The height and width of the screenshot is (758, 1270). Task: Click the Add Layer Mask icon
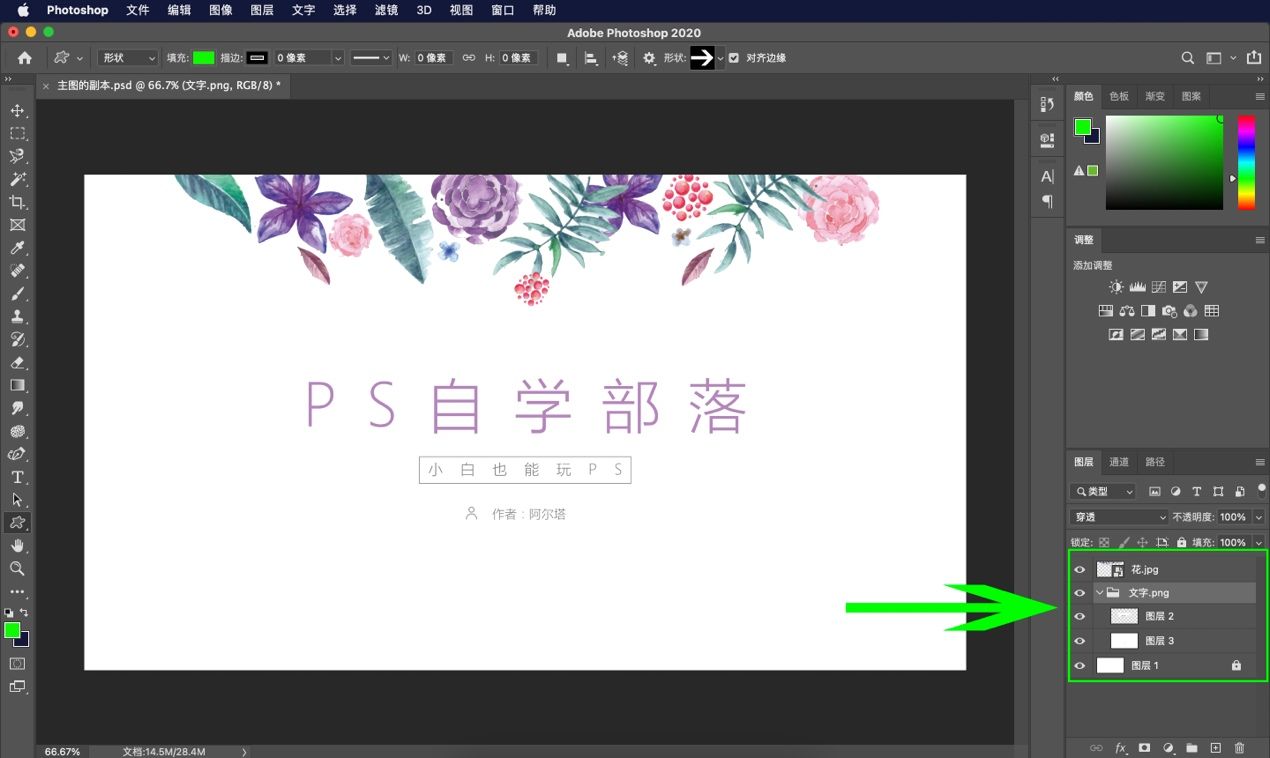[x=1145, y=747]
